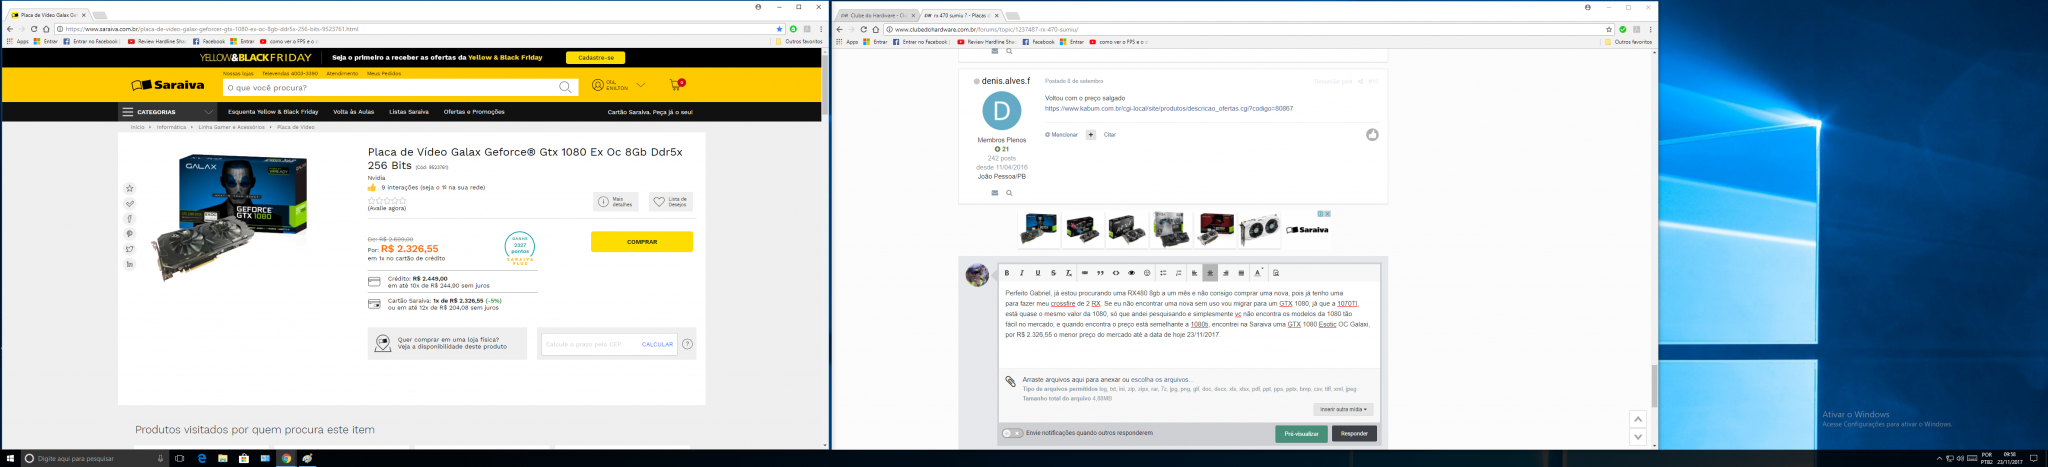The width and height of the screenshot is (2048, 467).
Task: Open the Kabum product link in the post
Action: (x=1169, y=108)
